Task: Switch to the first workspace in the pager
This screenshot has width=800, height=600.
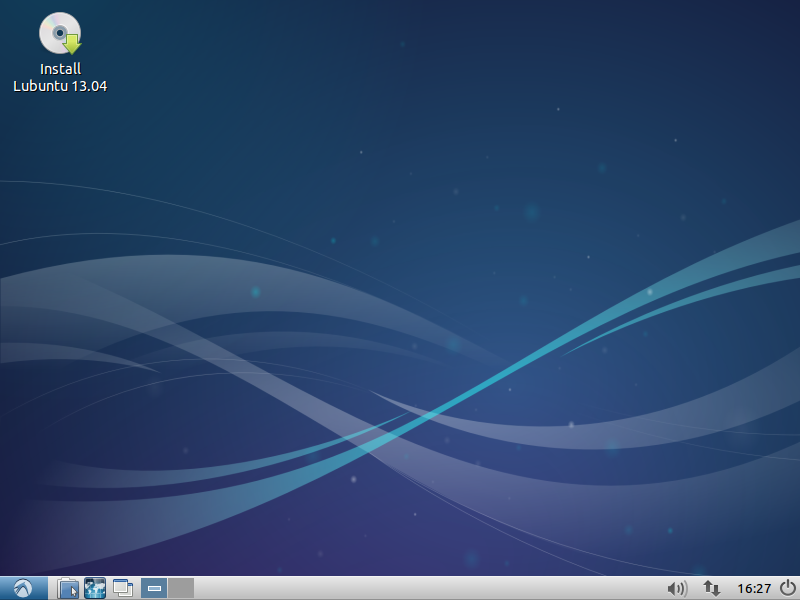Action: [154, 589]
